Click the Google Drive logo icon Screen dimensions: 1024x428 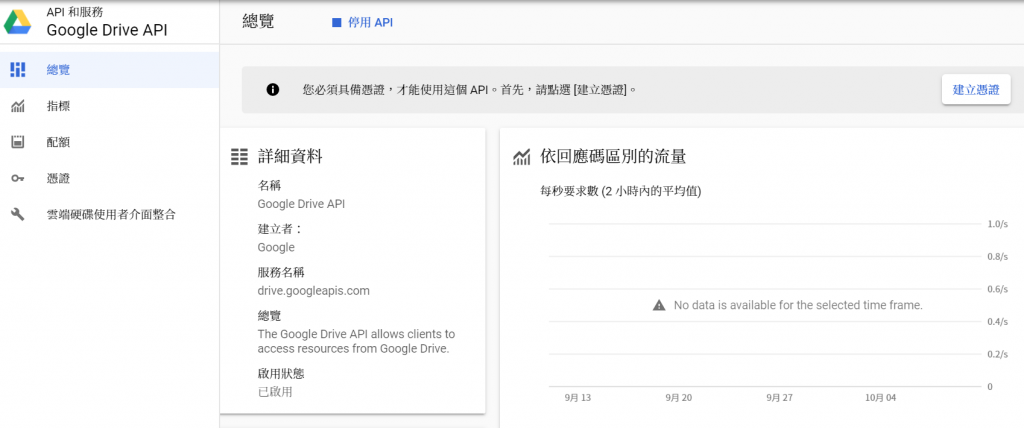[18, 22]
